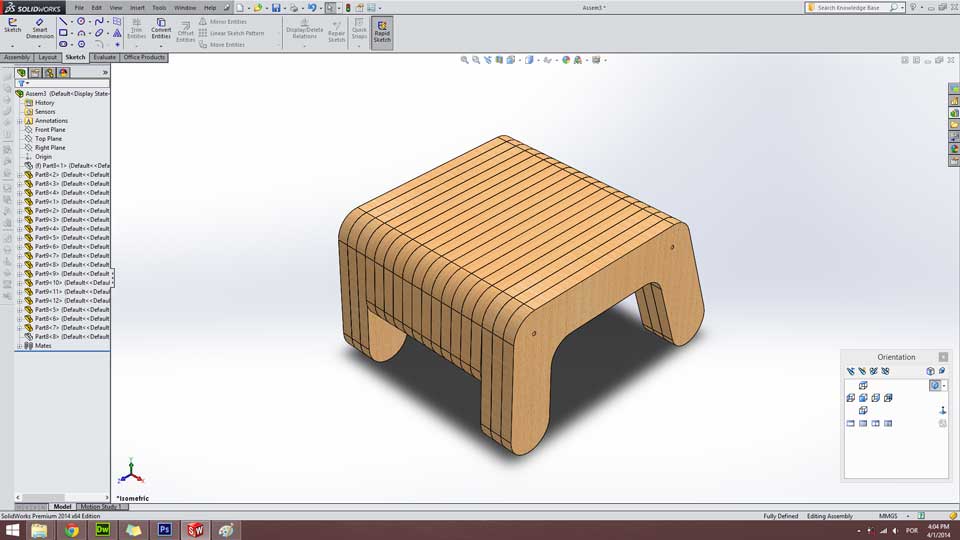Expand the Part9<12> tree node
This screenshot has height=540, width=960.
20,301
